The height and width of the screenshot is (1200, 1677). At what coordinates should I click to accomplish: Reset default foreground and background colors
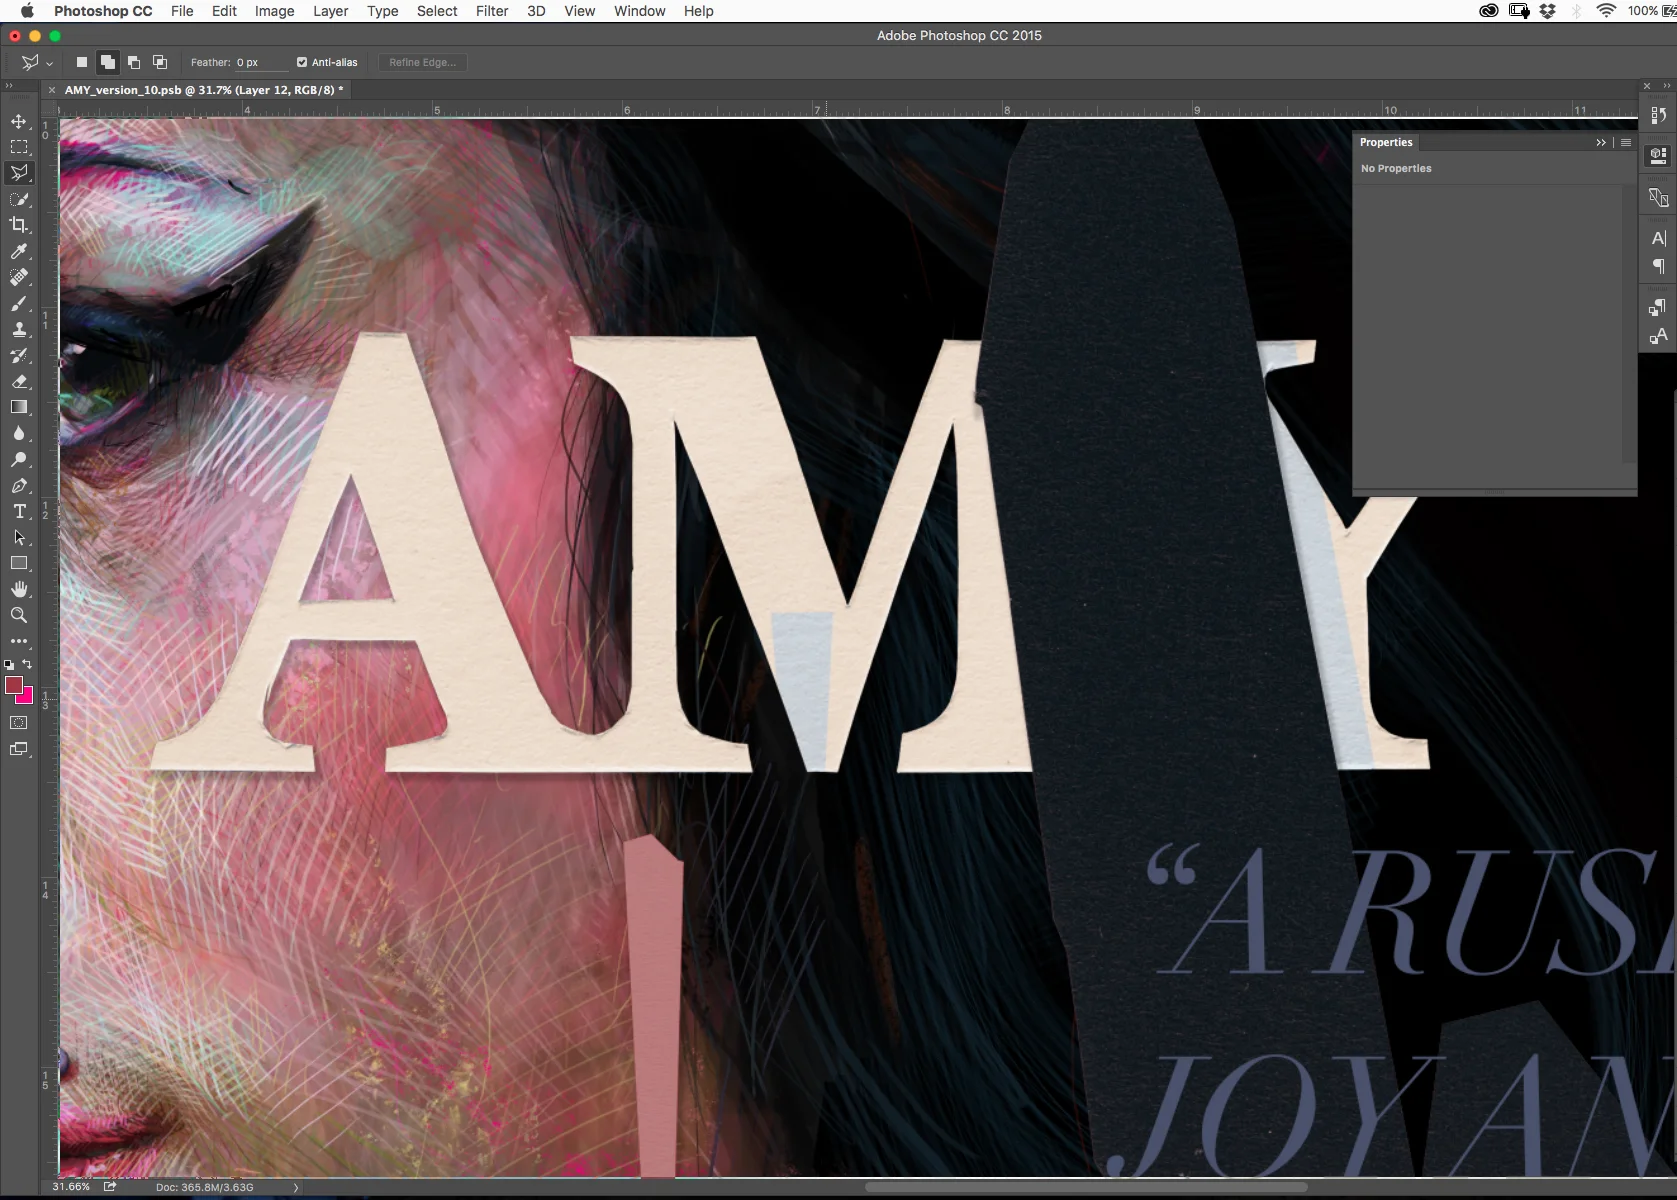pos(9,664)
